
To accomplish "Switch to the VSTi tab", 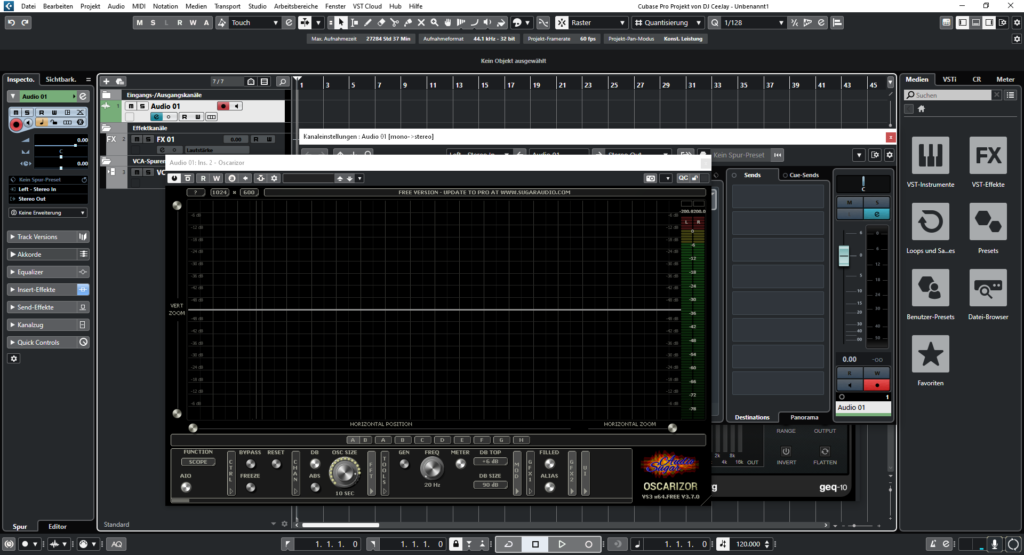I will click(950, 80).
